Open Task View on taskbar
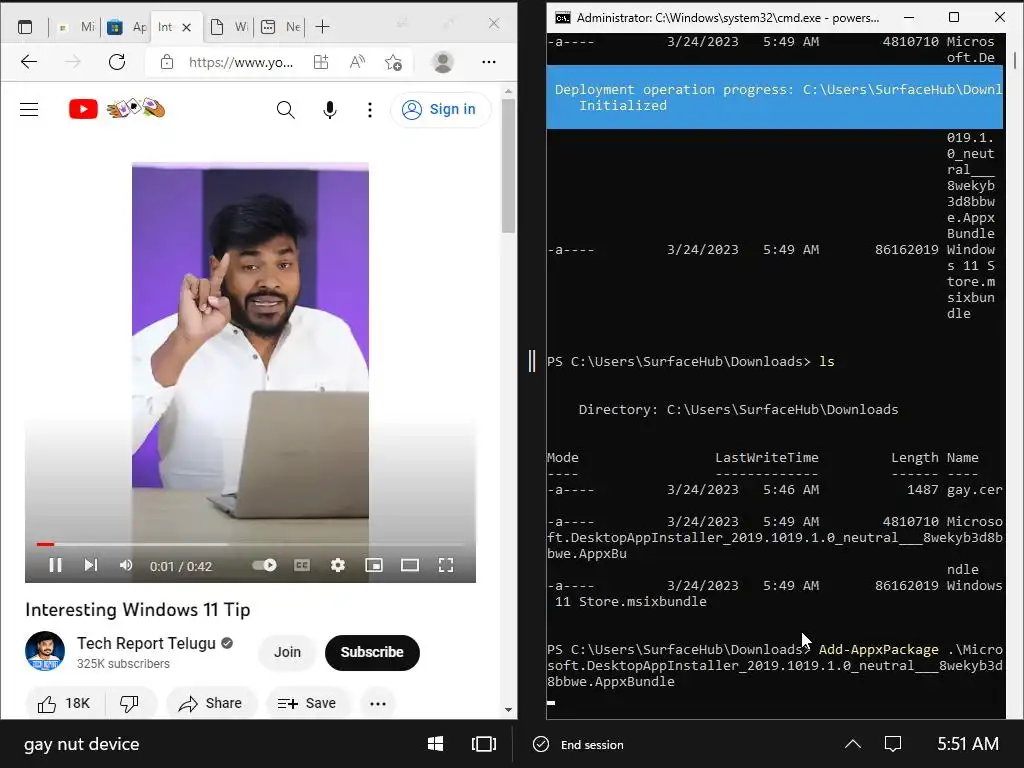1024x768 pixels. tap(484, 744)
